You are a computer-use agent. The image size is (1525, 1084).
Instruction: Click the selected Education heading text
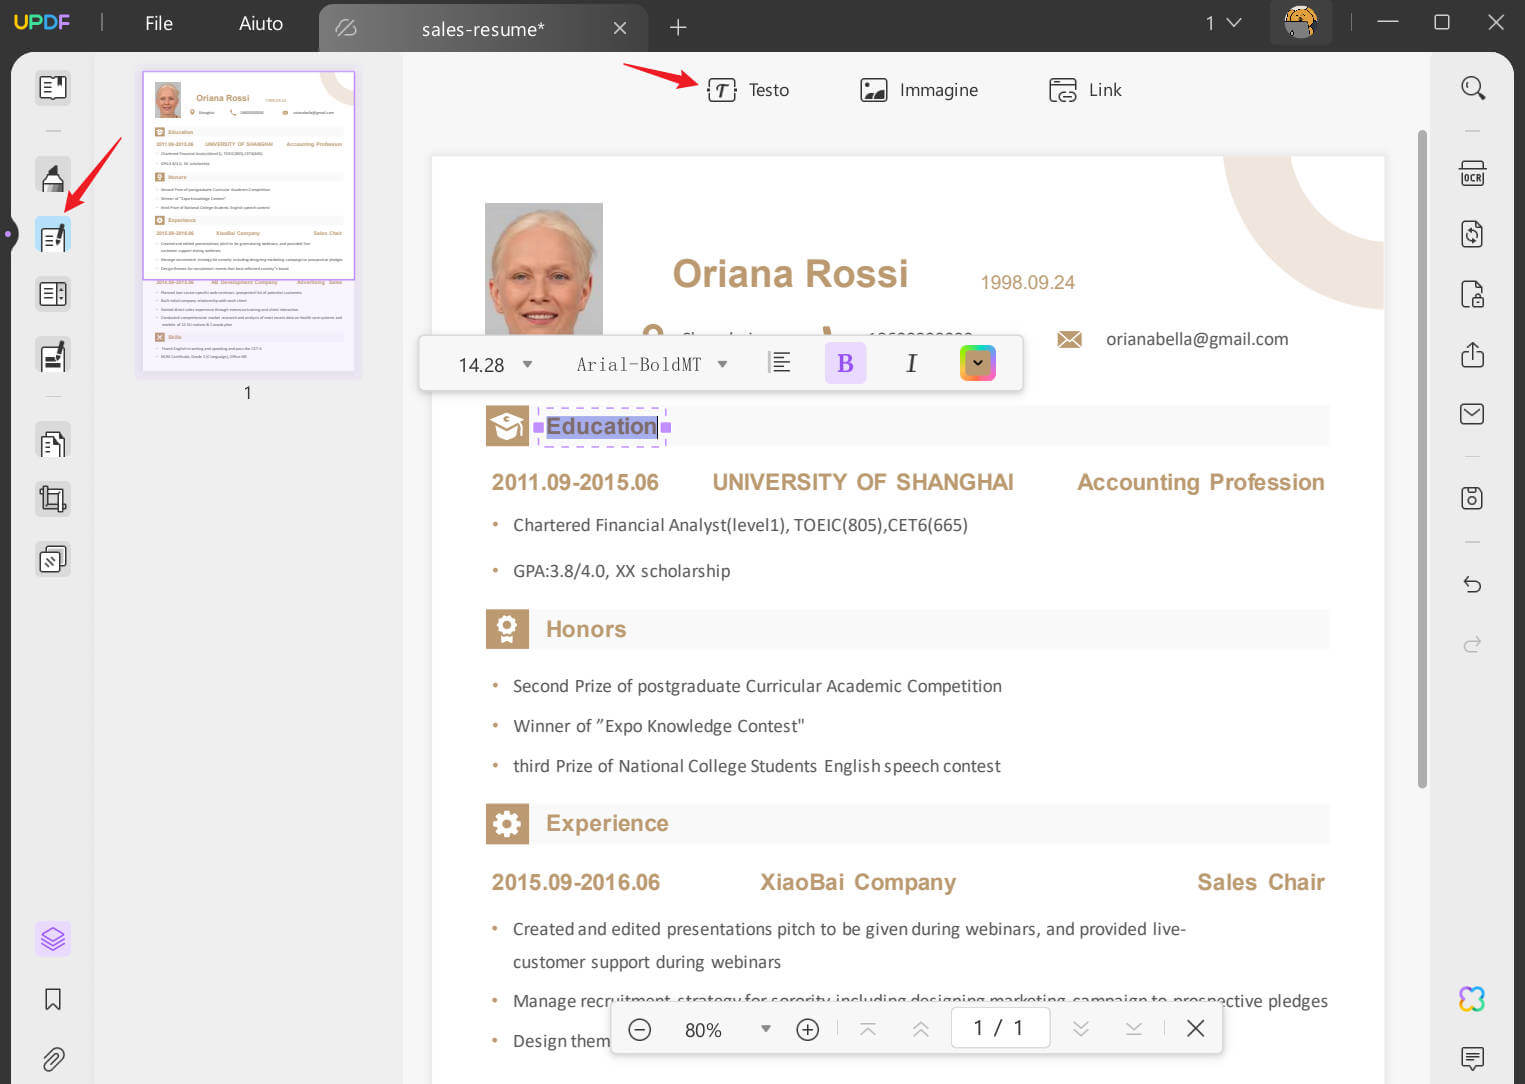pyautogui.click(x=601, y=427)
